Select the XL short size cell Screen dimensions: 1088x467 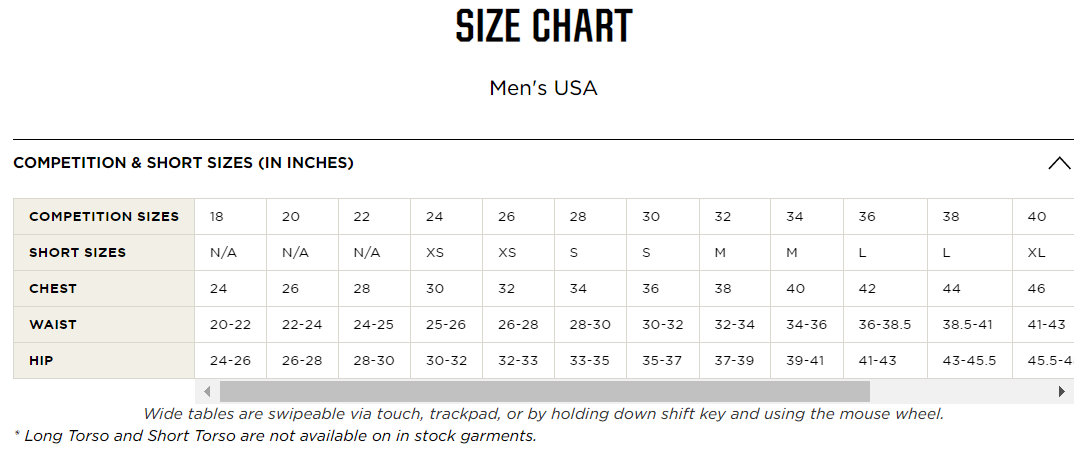1043,253
